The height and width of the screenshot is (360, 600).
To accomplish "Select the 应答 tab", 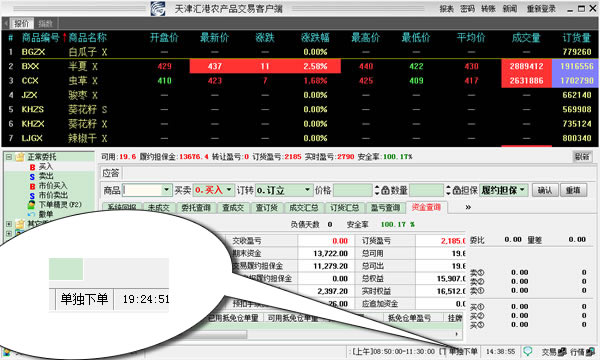I will (111, 173).
